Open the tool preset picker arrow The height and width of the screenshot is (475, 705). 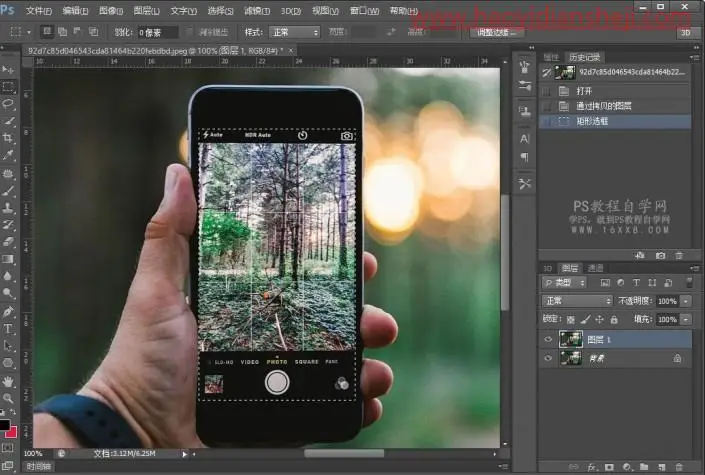(x=29, y=32)
